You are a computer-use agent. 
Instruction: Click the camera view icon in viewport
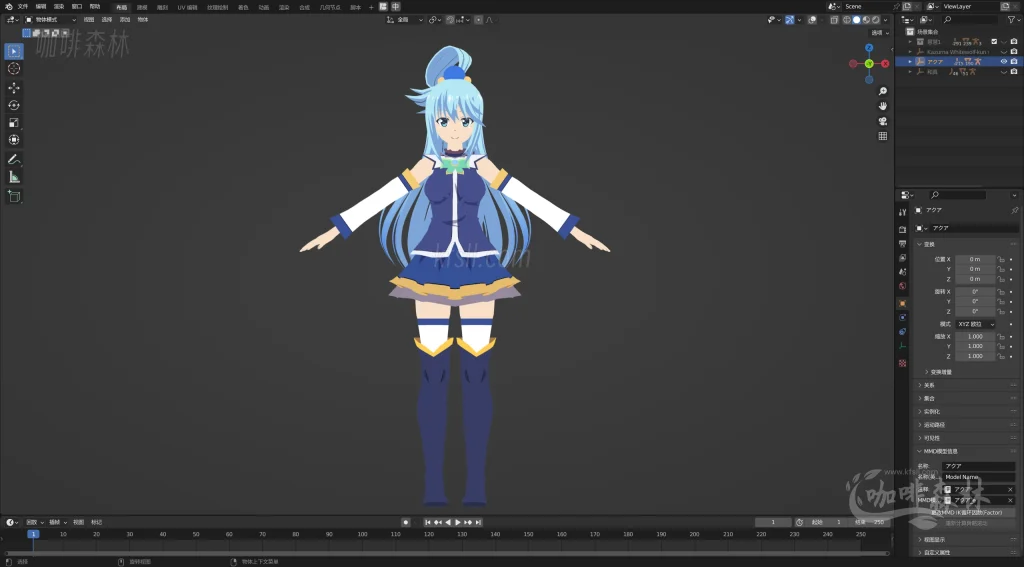(883, 120)
